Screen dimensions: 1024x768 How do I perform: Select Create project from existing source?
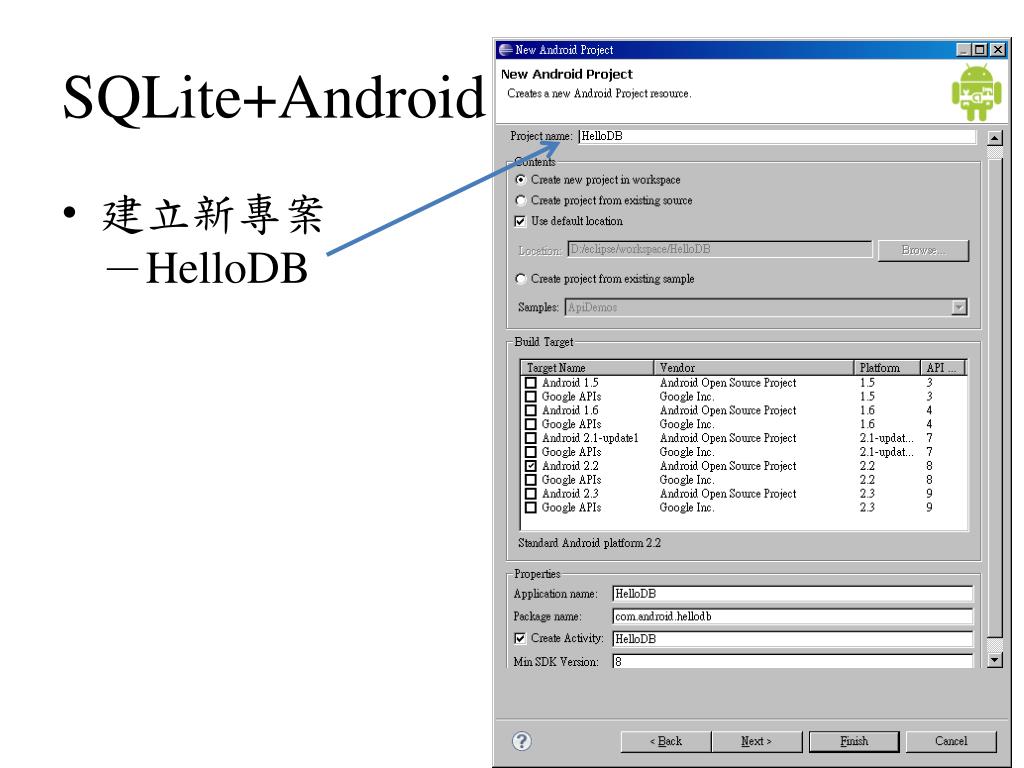520,200
